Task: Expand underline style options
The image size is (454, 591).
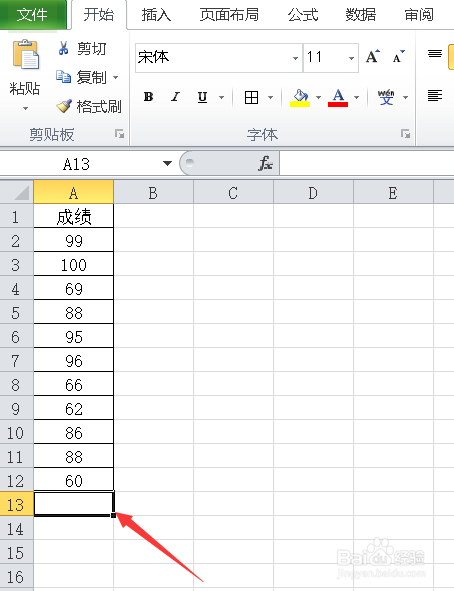Action: click(x=222, y=97)
